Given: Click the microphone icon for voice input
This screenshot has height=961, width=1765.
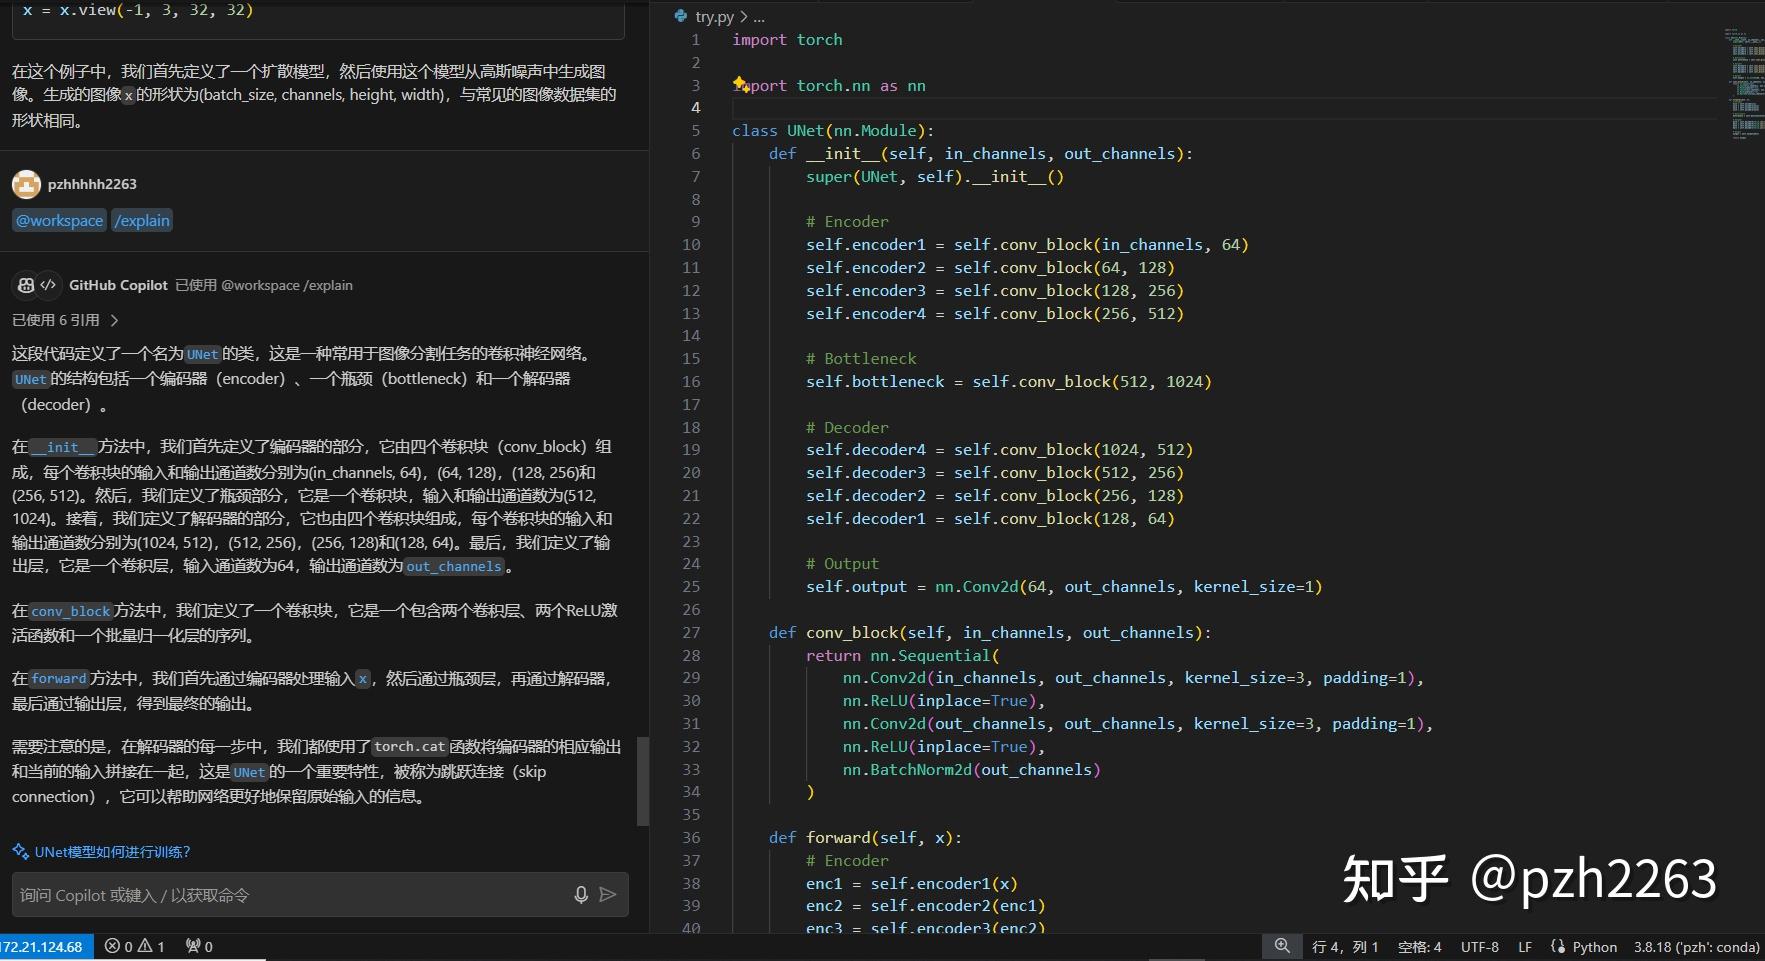Looking at the screenshot, I should pos(582,895).
